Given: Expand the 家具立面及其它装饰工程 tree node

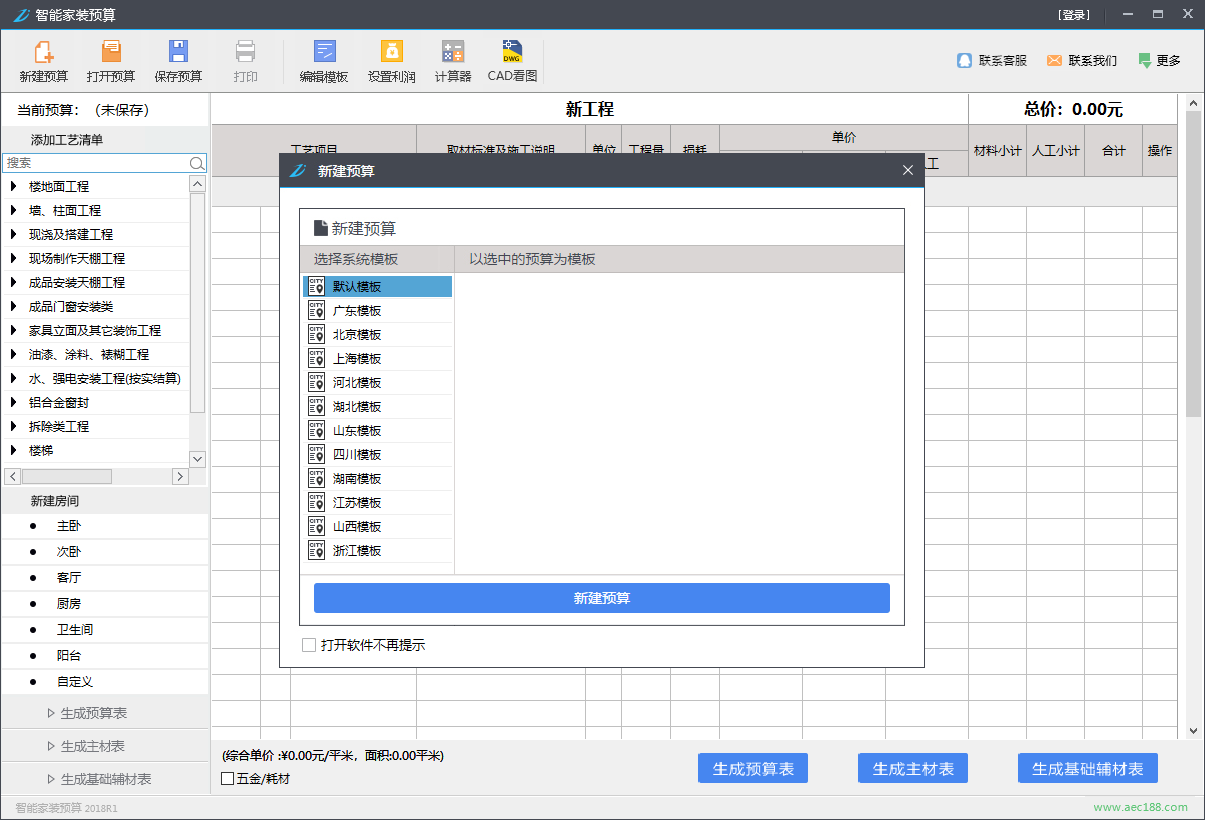Looking at the screenshot, I should click(14, 330).
